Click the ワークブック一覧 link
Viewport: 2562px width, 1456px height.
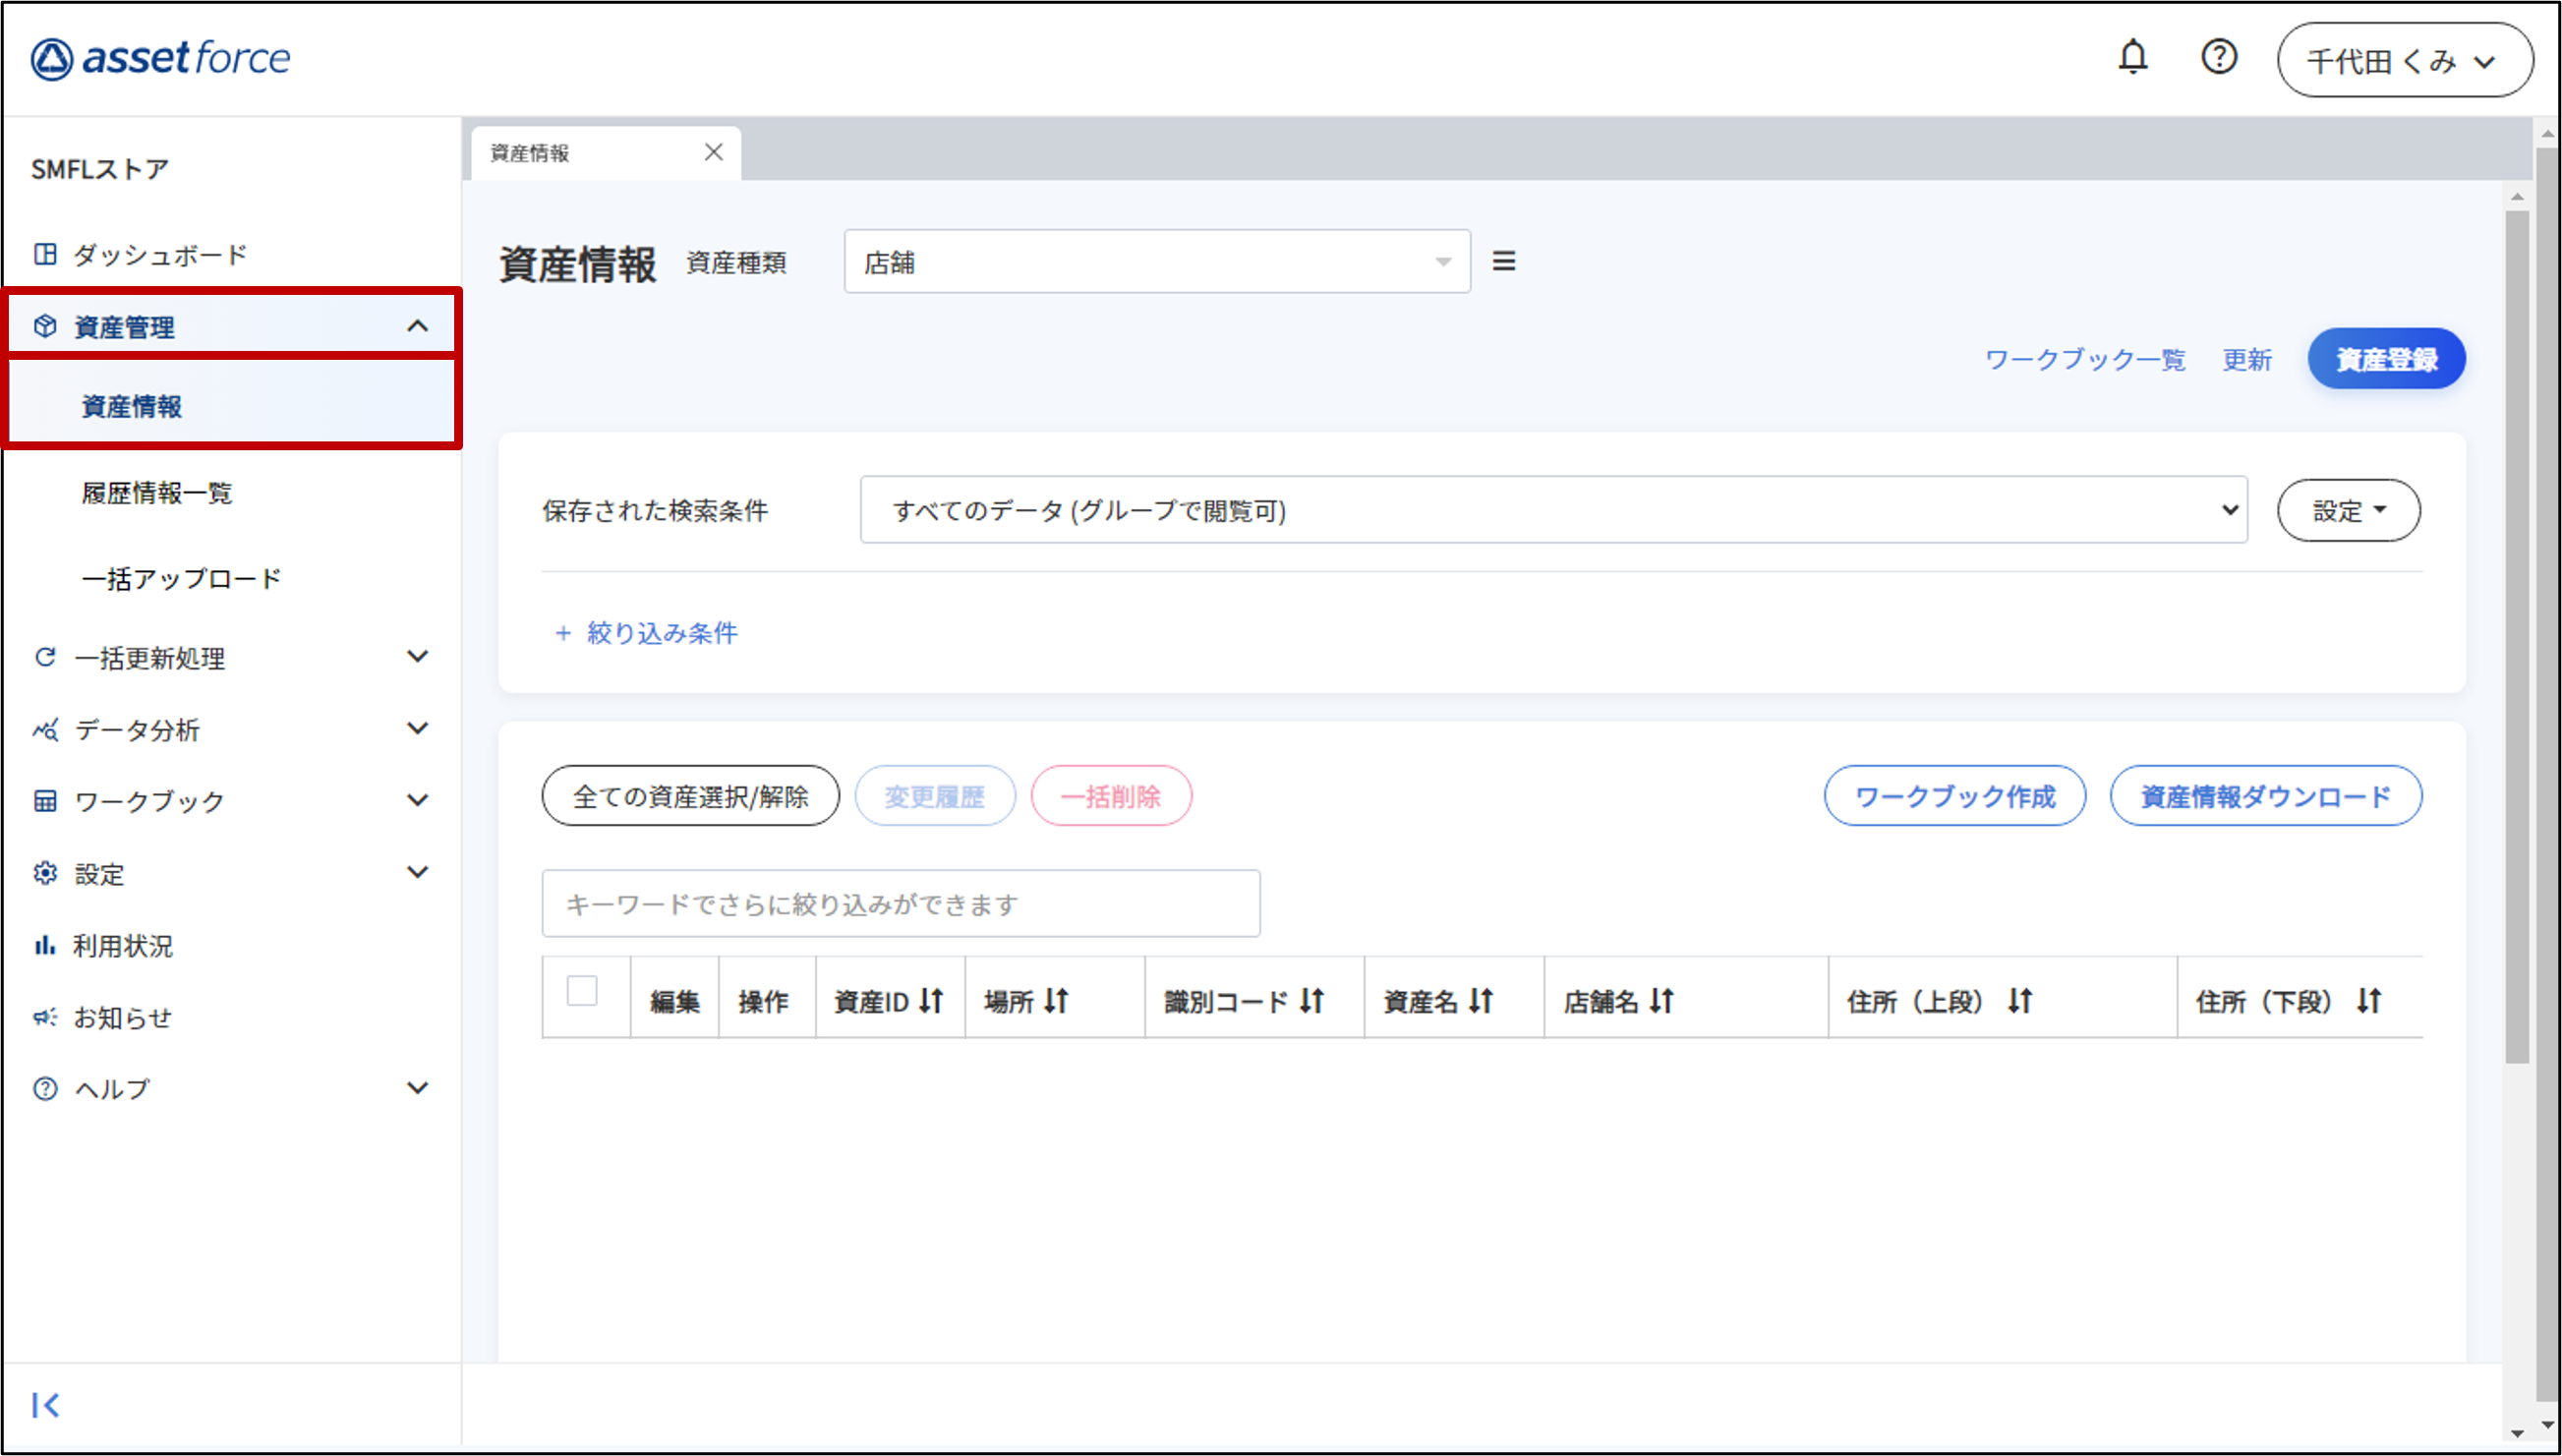click(2084, 360)
